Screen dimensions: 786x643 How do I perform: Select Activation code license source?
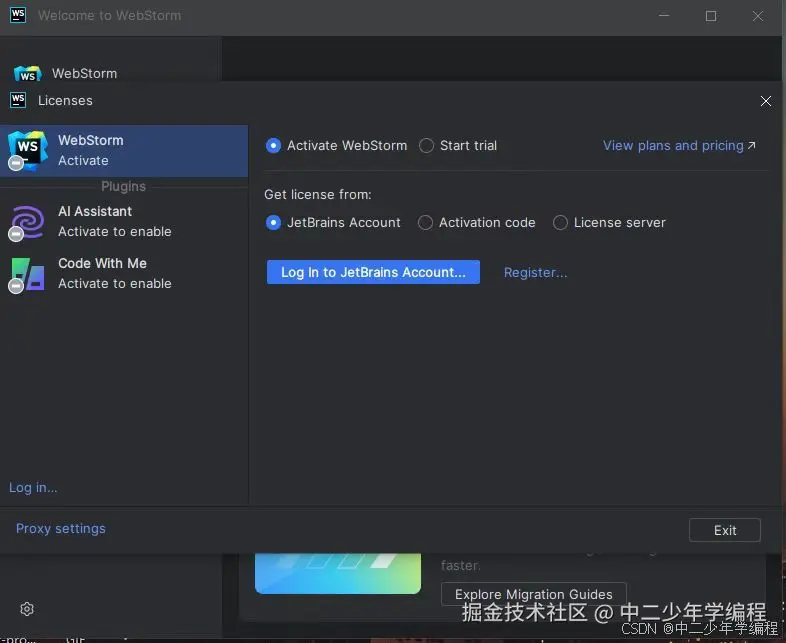point(477,223)
